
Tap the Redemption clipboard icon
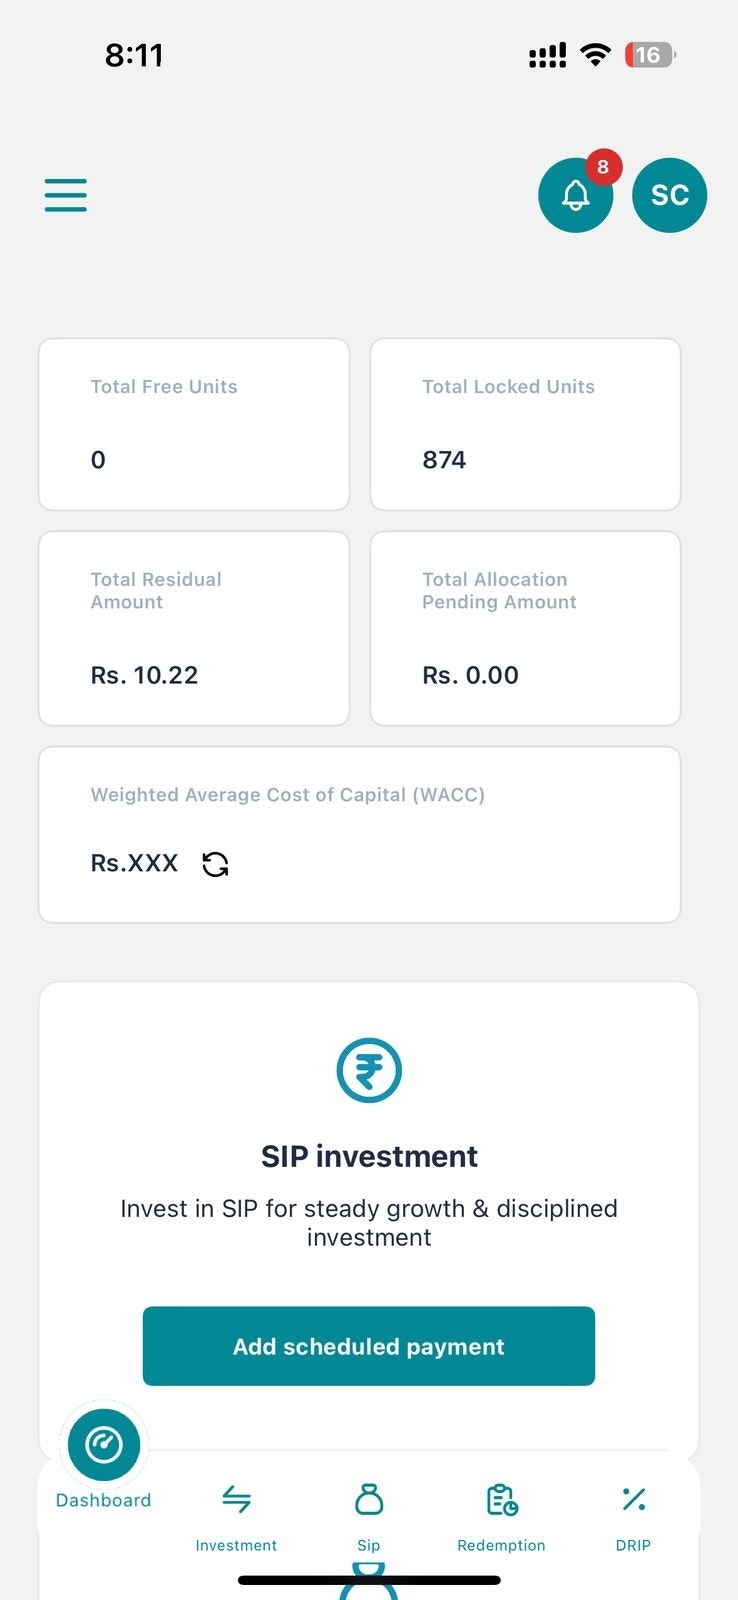(x=502, y=1499)
